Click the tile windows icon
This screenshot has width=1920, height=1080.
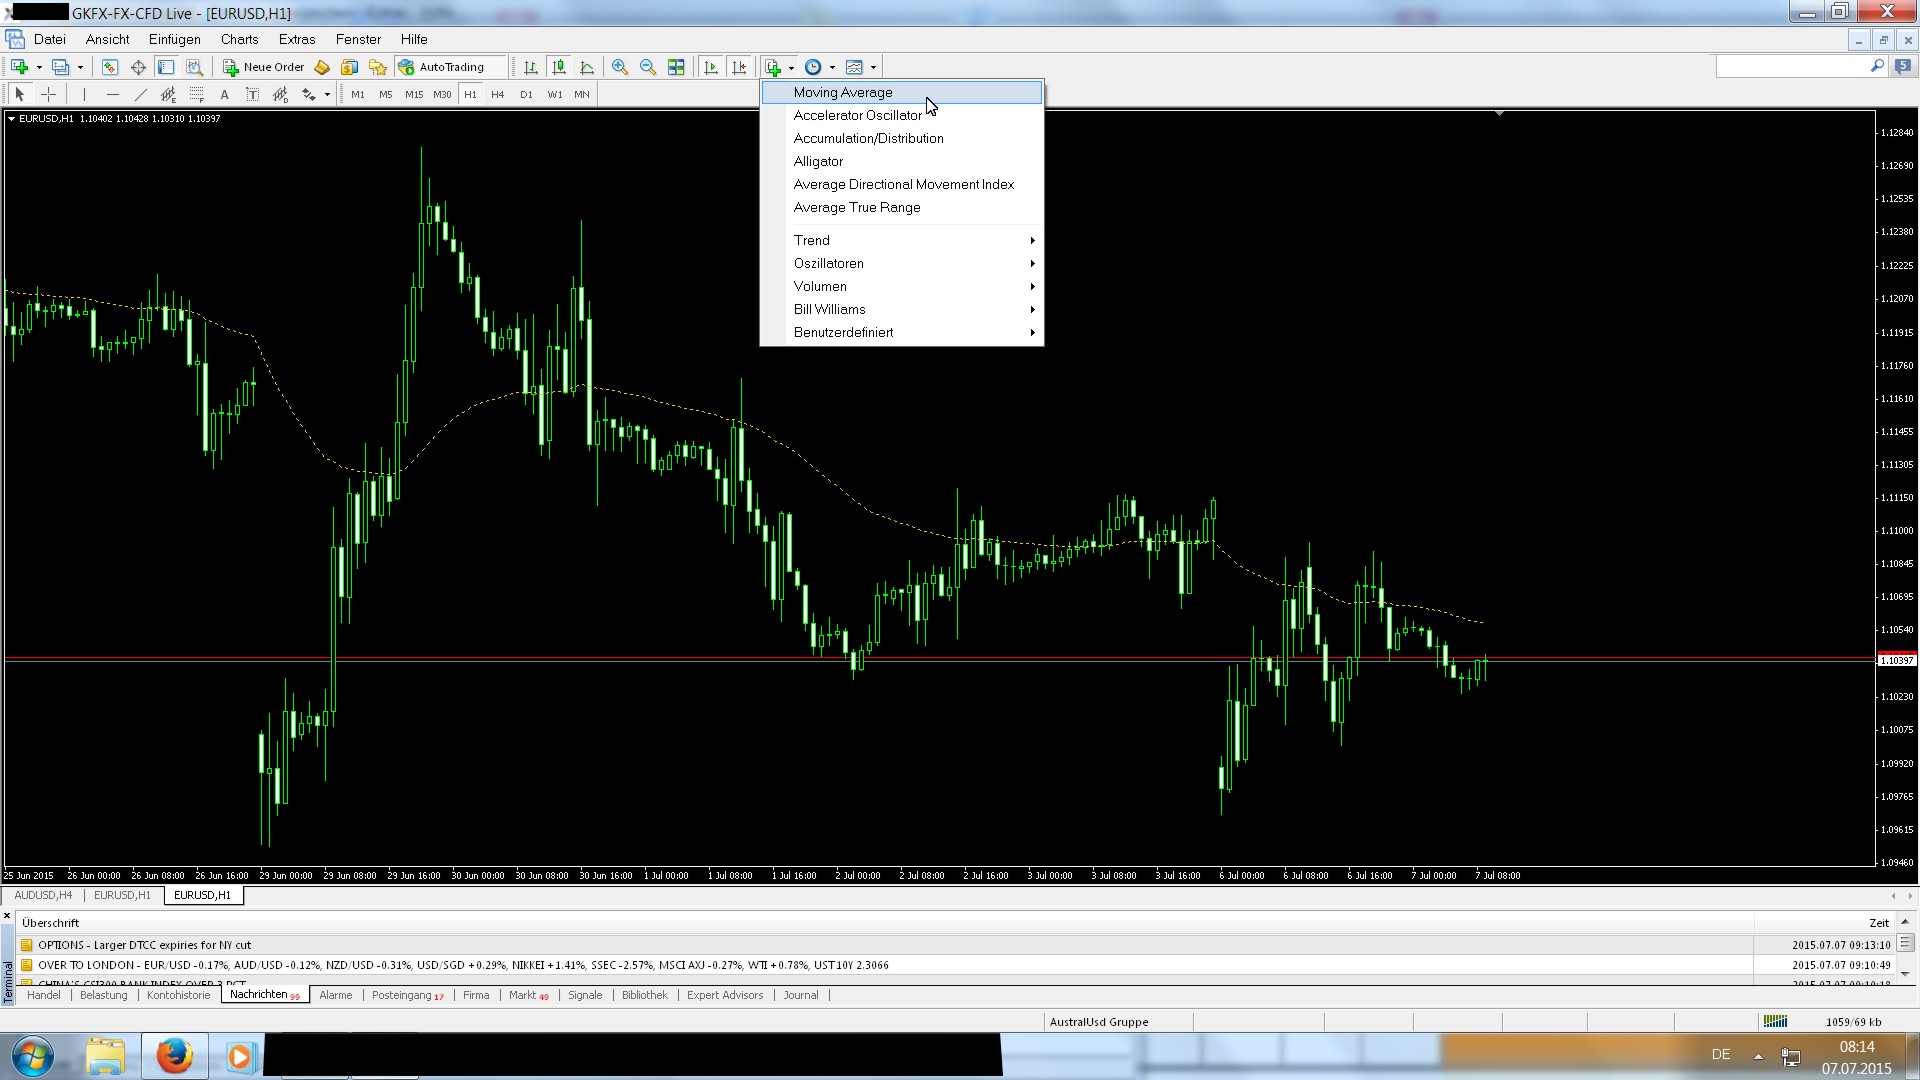[676, 67]
